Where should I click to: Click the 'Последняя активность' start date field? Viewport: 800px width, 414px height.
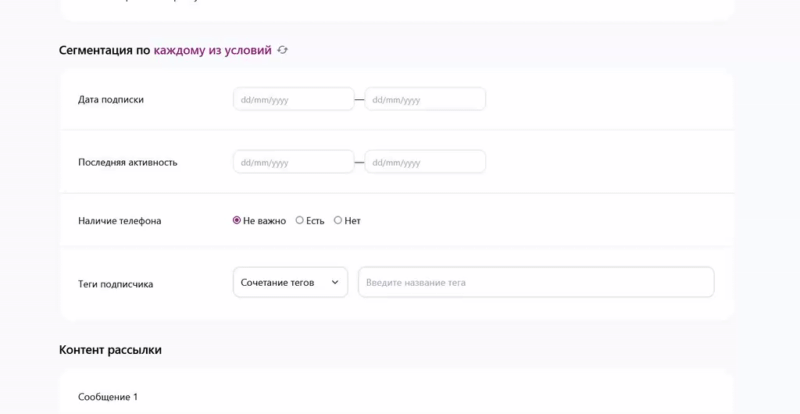click(294, 162)
